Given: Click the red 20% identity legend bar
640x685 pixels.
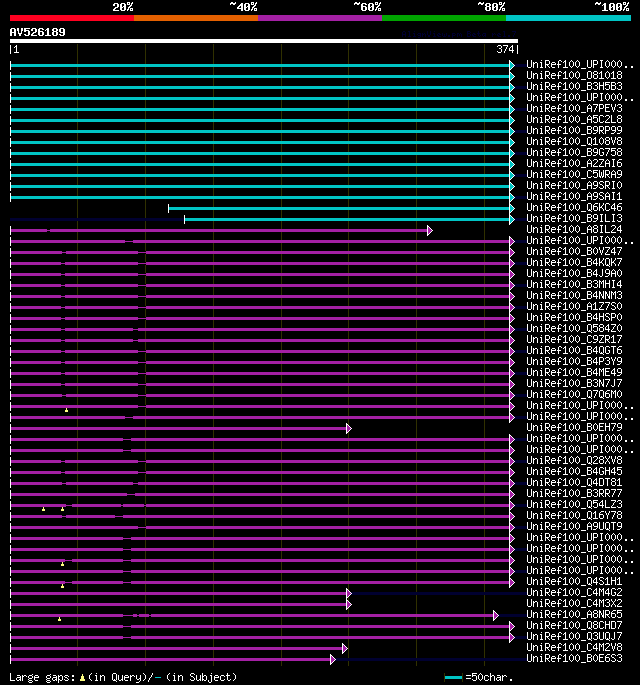Looking at the screenshot, I should click(x=72, y=18).
